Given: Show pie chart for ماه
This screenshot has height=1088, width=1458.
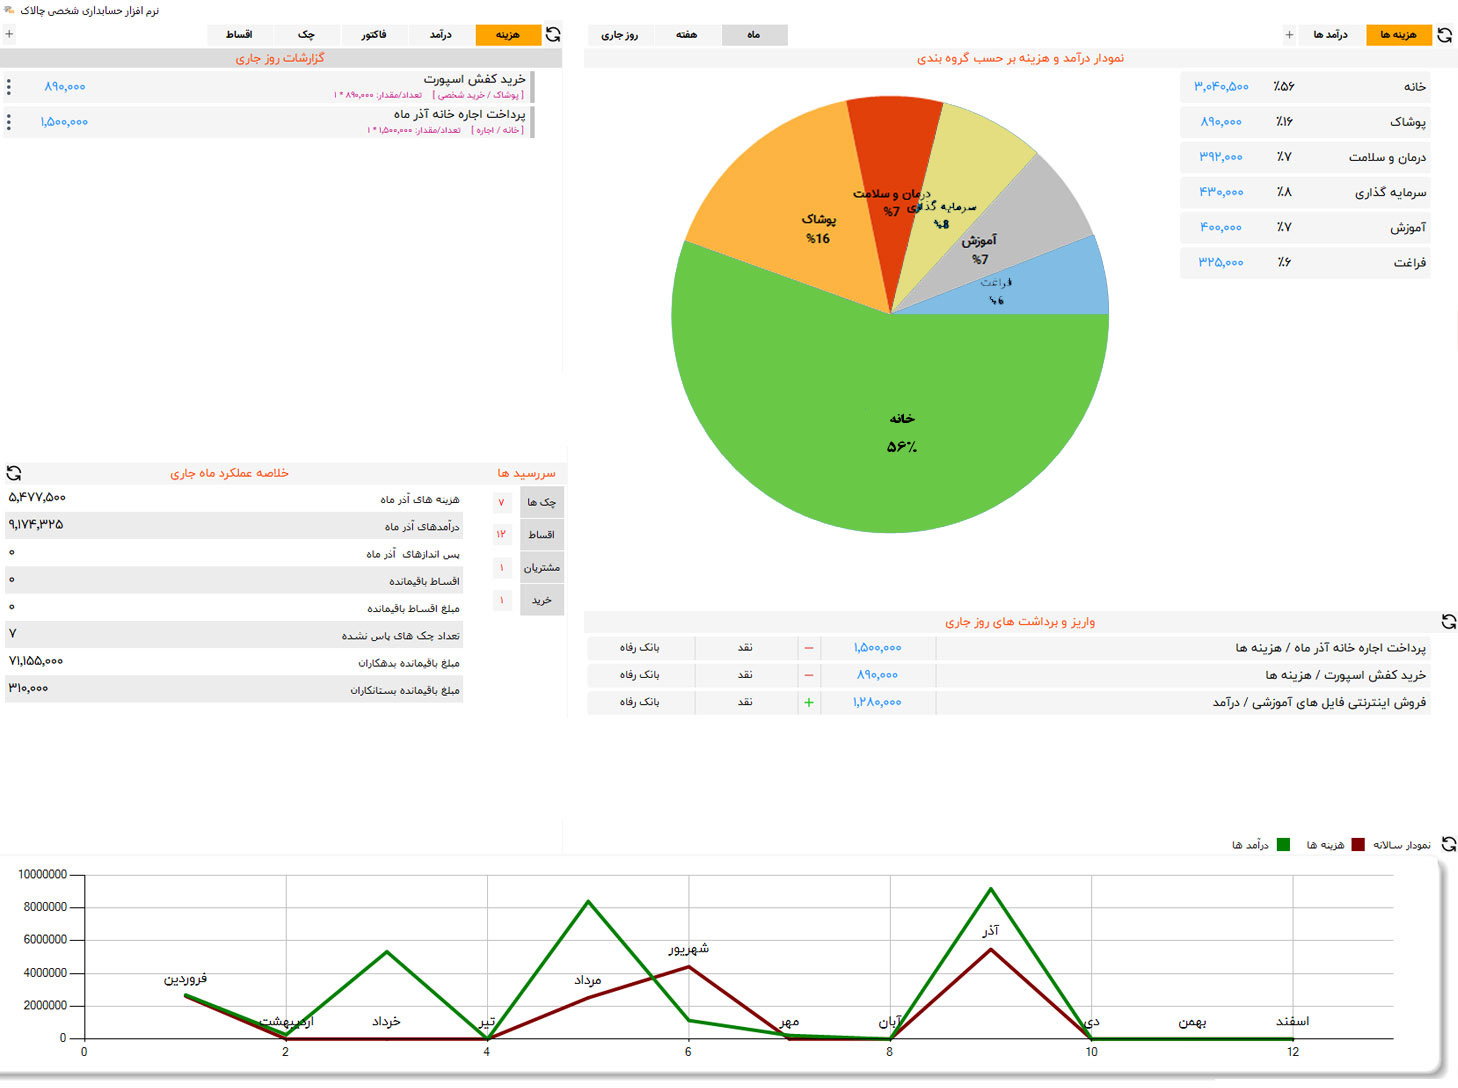Looking at the screenshot, I should (754, 35).
